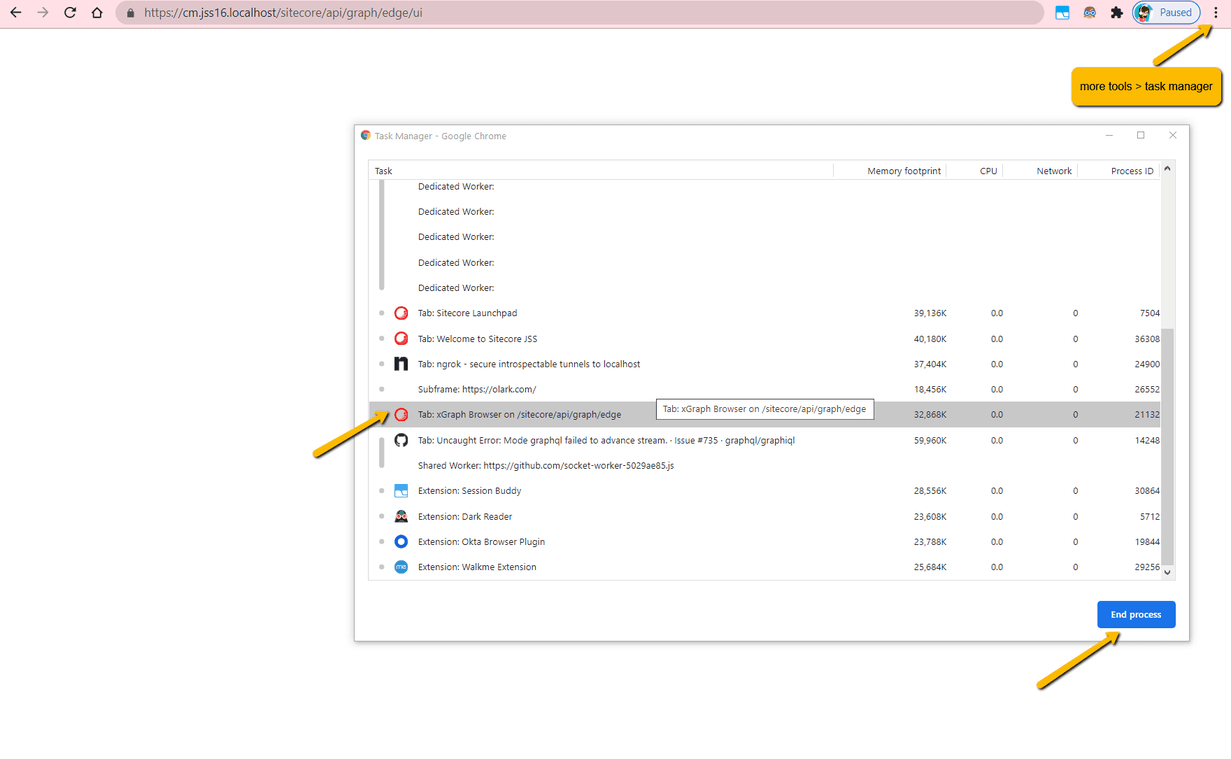Open Session Buddy toolbar extension icon
The image size is (1231, 759).
tap(1062, 13)
